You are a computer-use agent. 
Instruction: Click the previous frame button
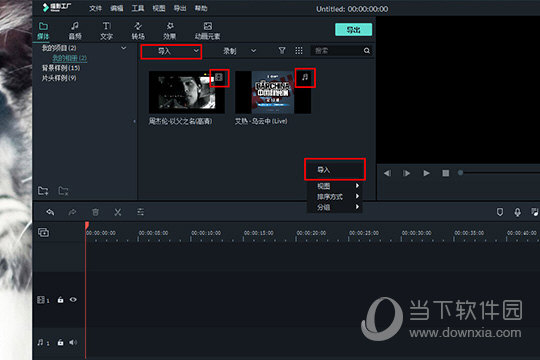point(387,173)
